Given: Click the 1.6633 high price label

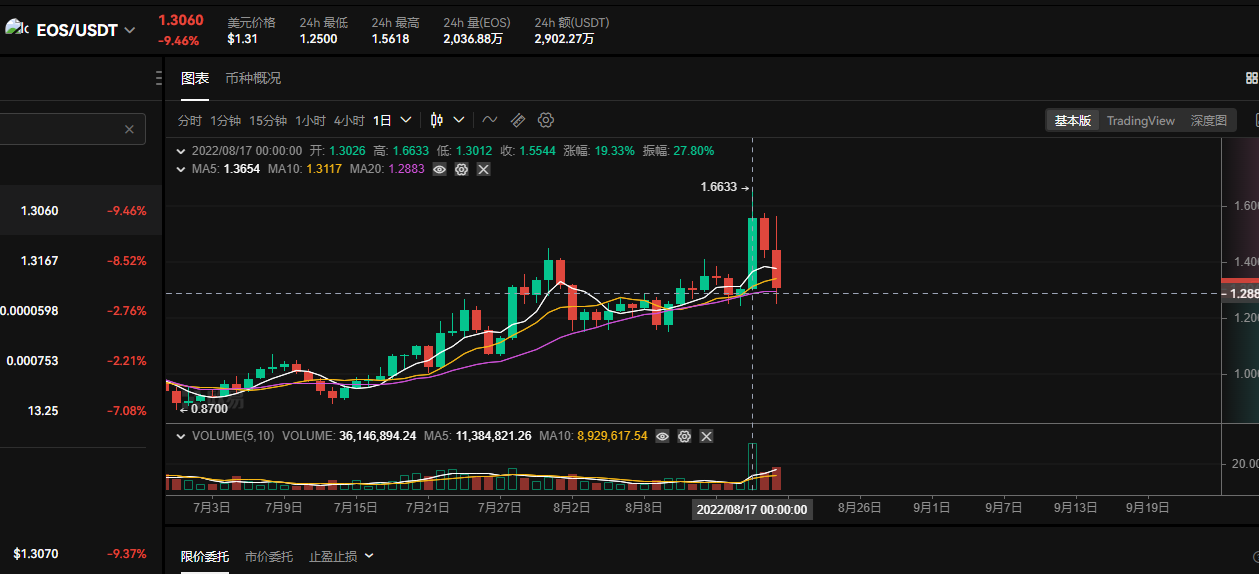Looking at the screenshot, I should pos(718,187).
